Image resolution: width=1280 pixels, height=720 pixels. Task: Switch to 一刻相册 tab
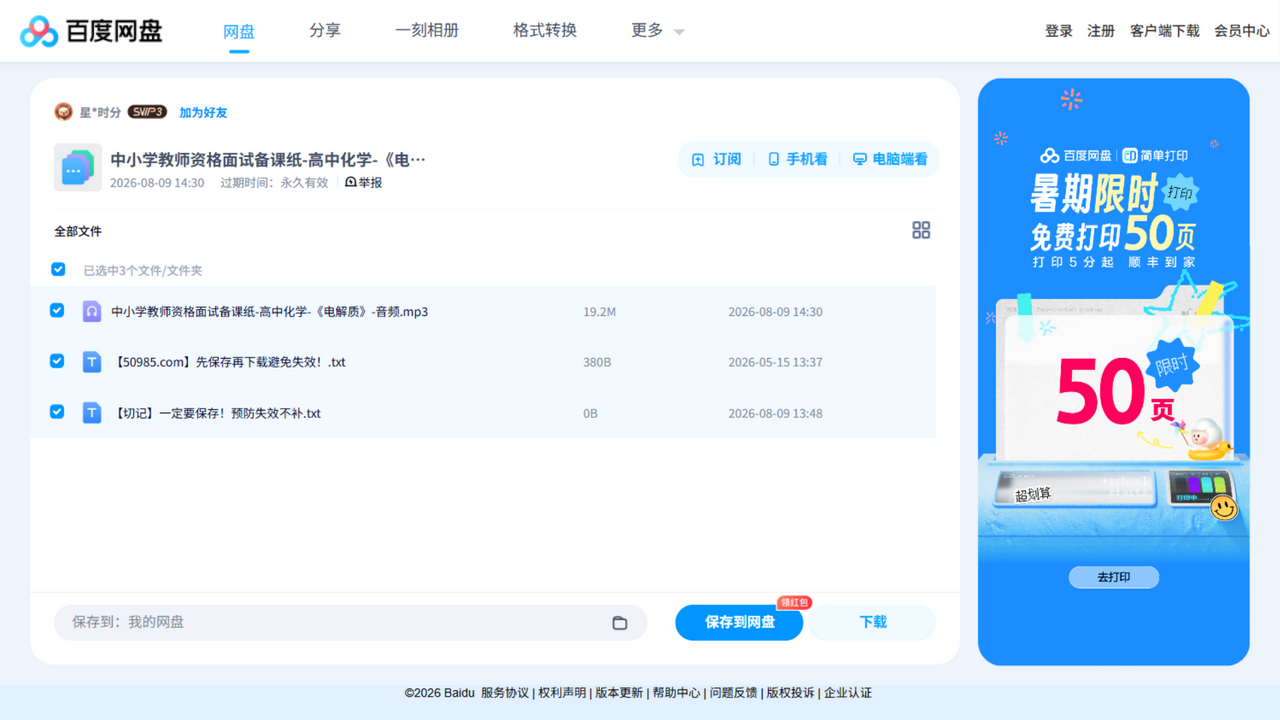click(x=427, y=31)
